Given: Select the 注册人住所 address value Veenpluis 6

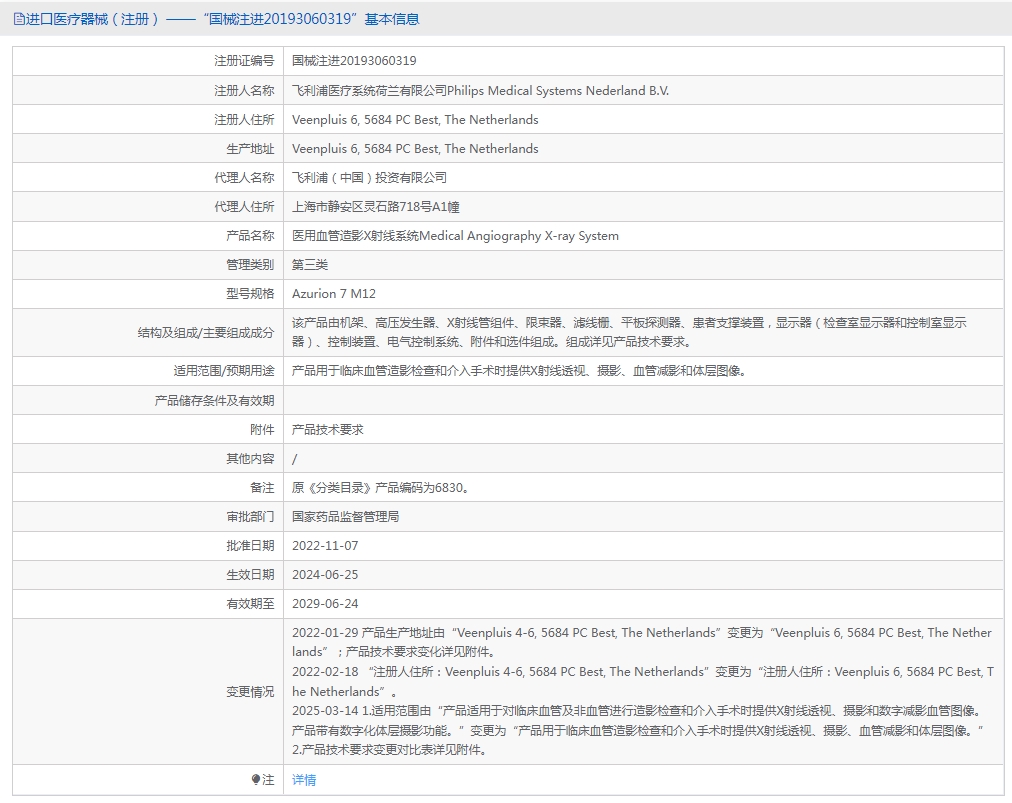Looking at the screenshot, I should point(415,119).
